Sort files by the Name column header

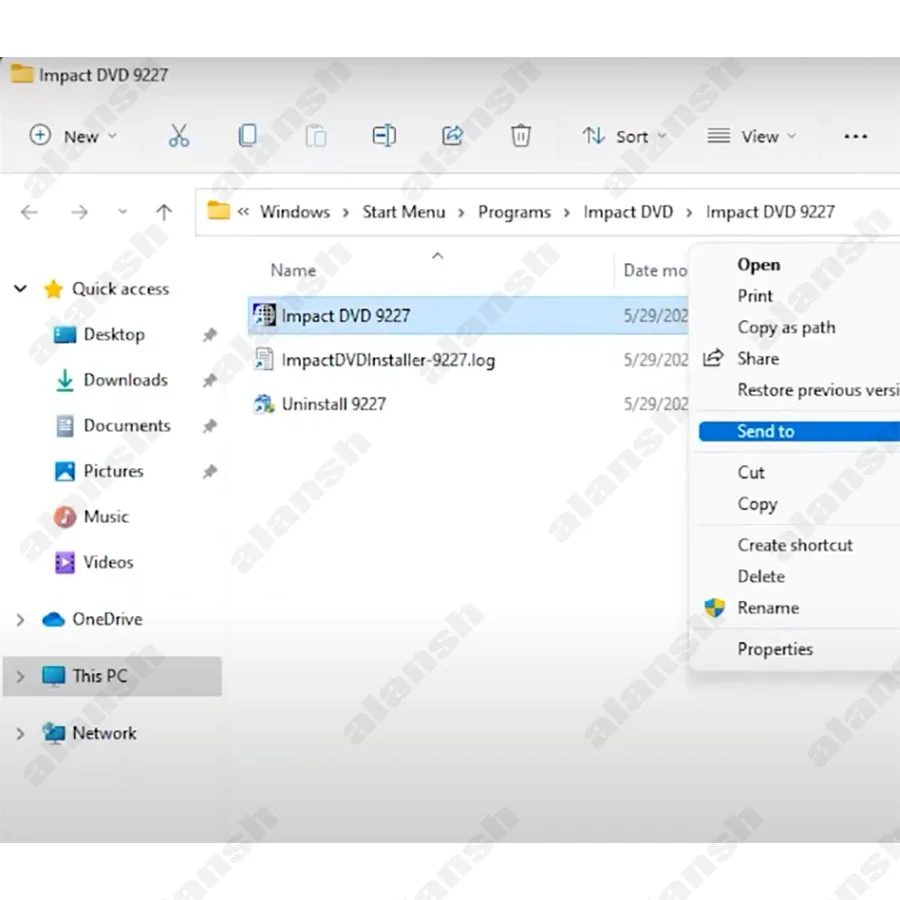coord(293,270)
